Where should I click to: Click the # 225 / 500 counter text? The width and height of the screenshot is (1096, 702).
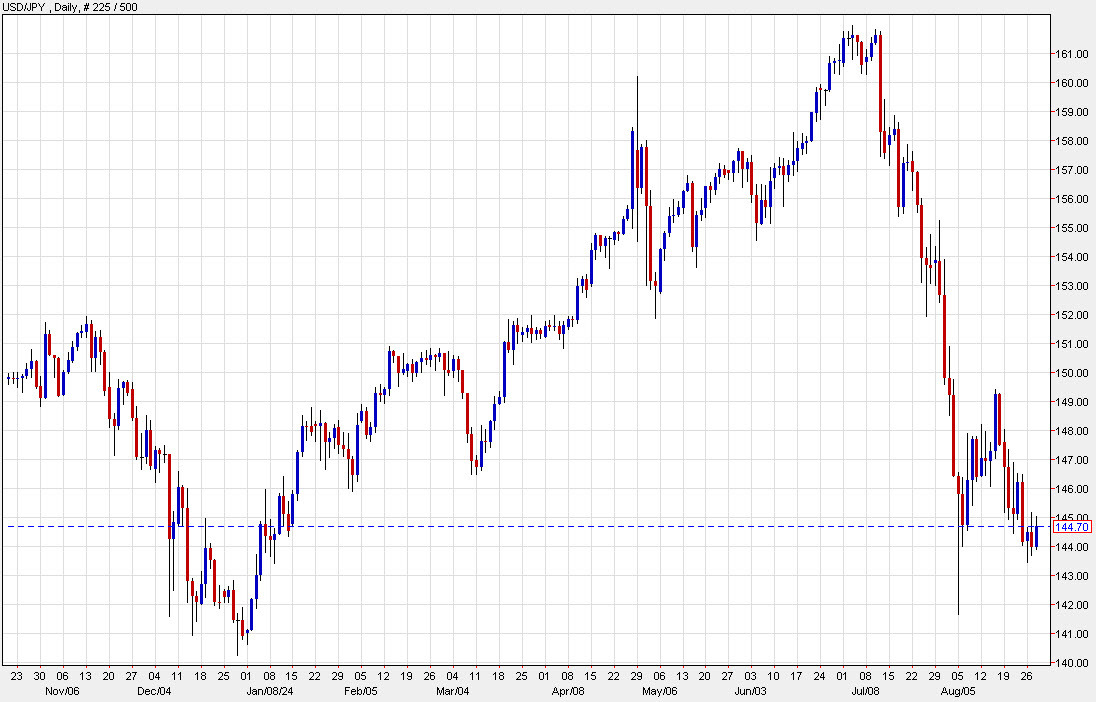(113, 5)
